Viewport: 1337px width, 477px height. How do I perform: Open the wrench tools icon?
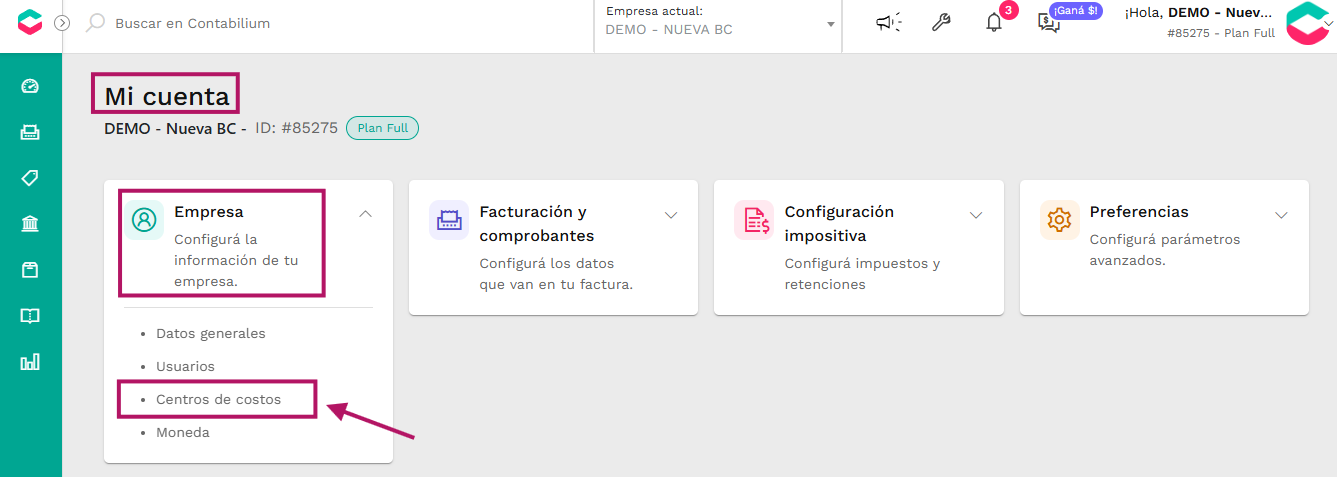pyautogui.click(x=941, y=23)
